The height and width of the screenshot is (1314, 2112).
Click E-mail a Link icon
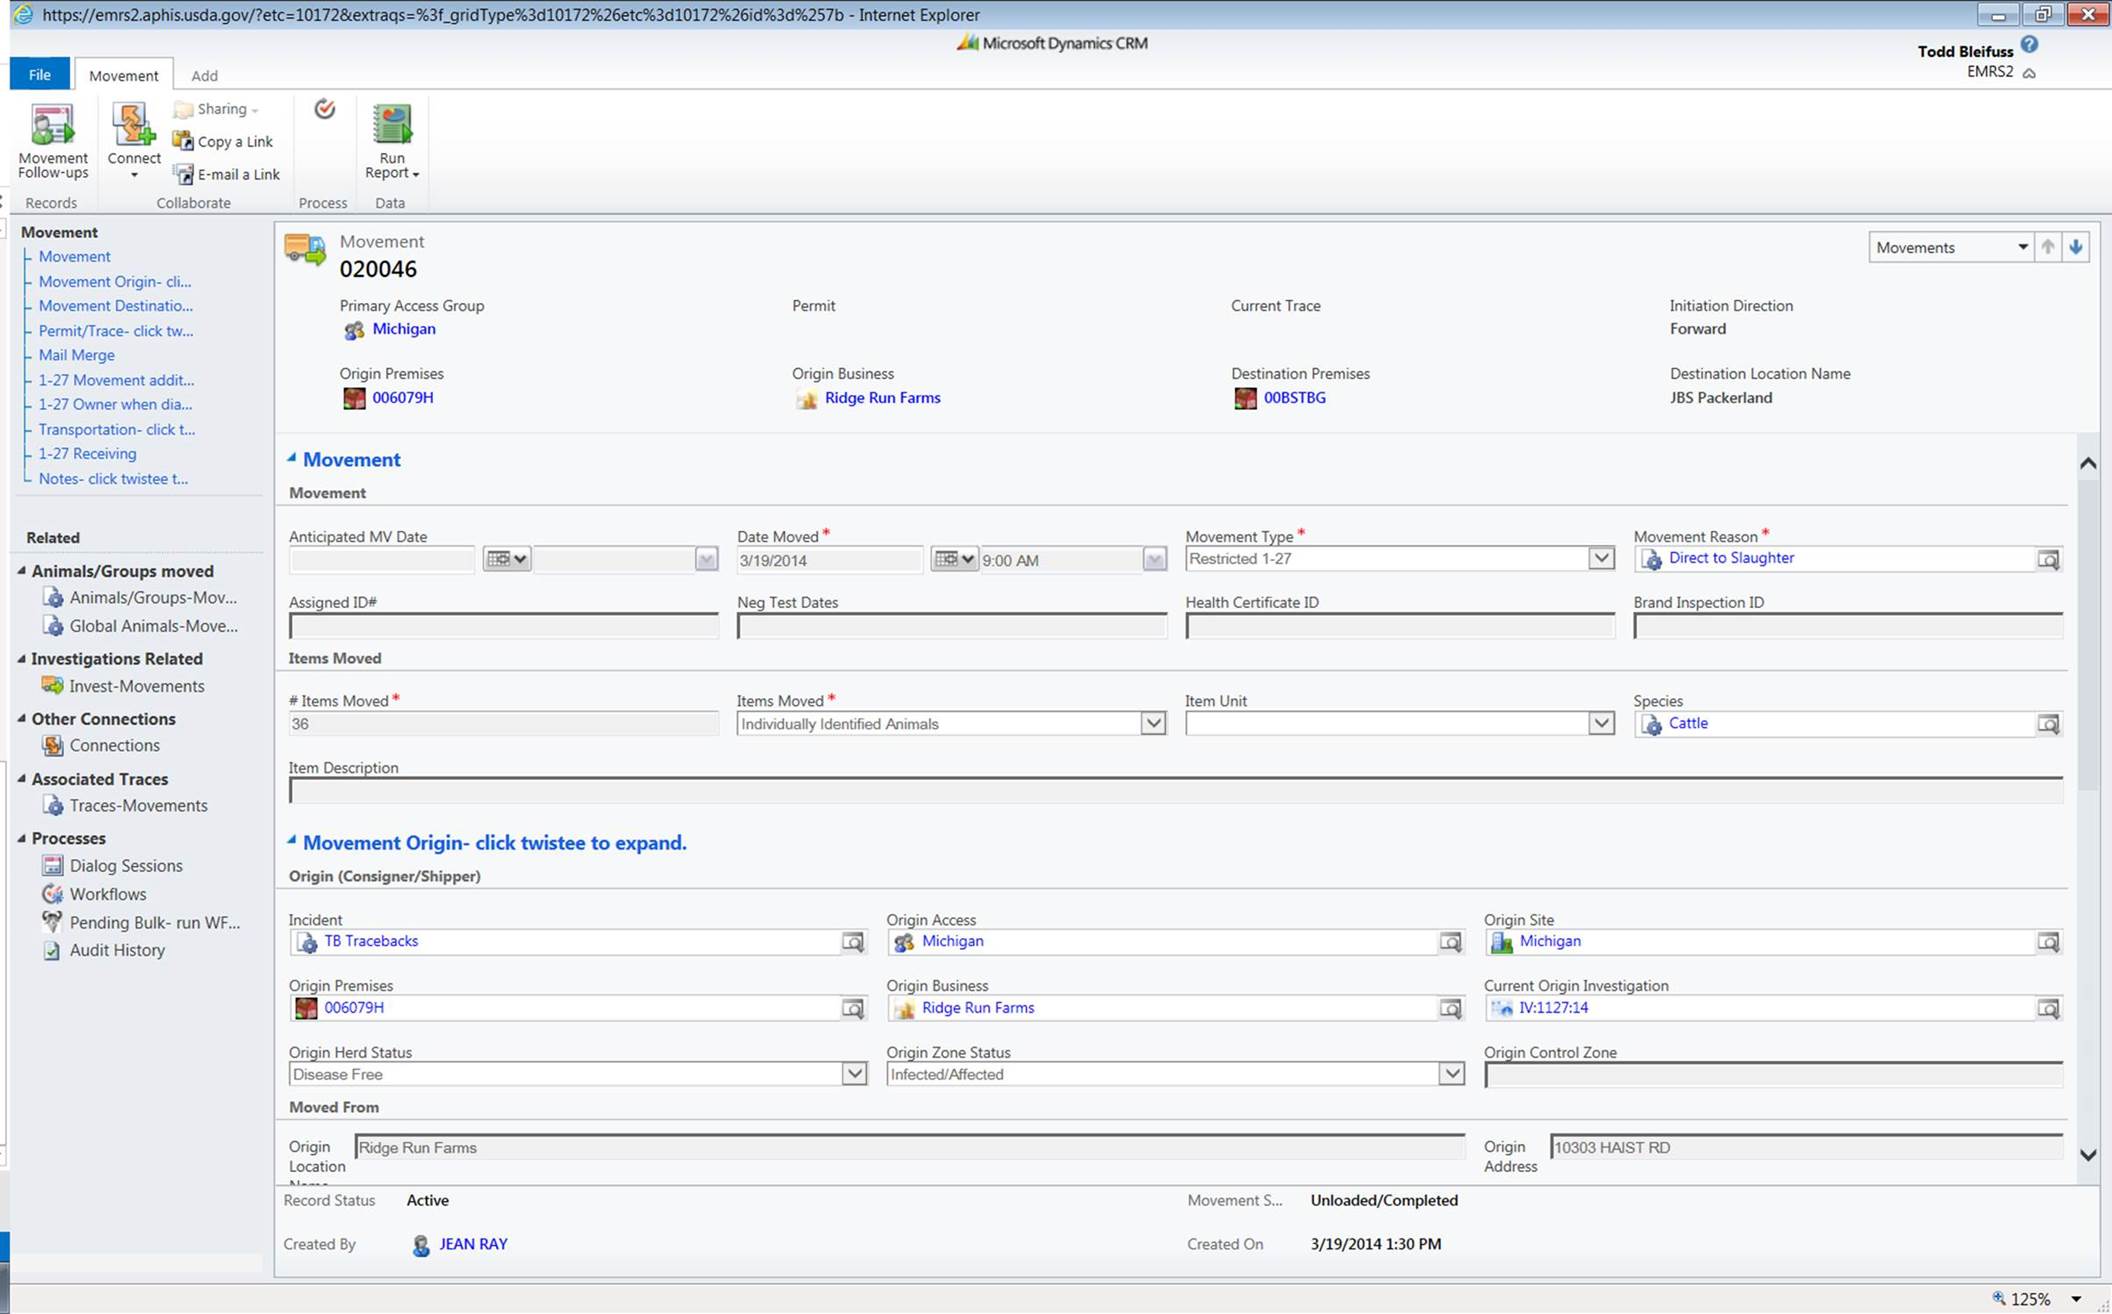coord(183,174)
